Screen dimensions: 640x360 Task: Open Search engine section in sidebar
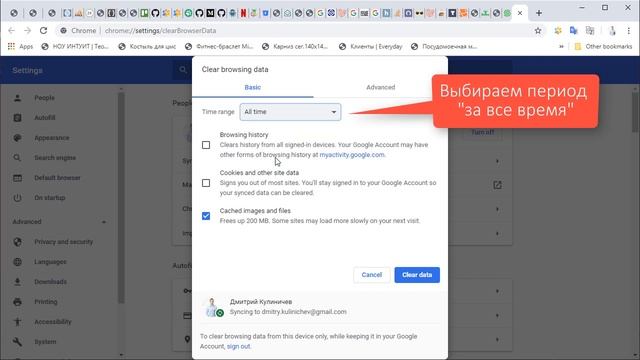(55, 158)
